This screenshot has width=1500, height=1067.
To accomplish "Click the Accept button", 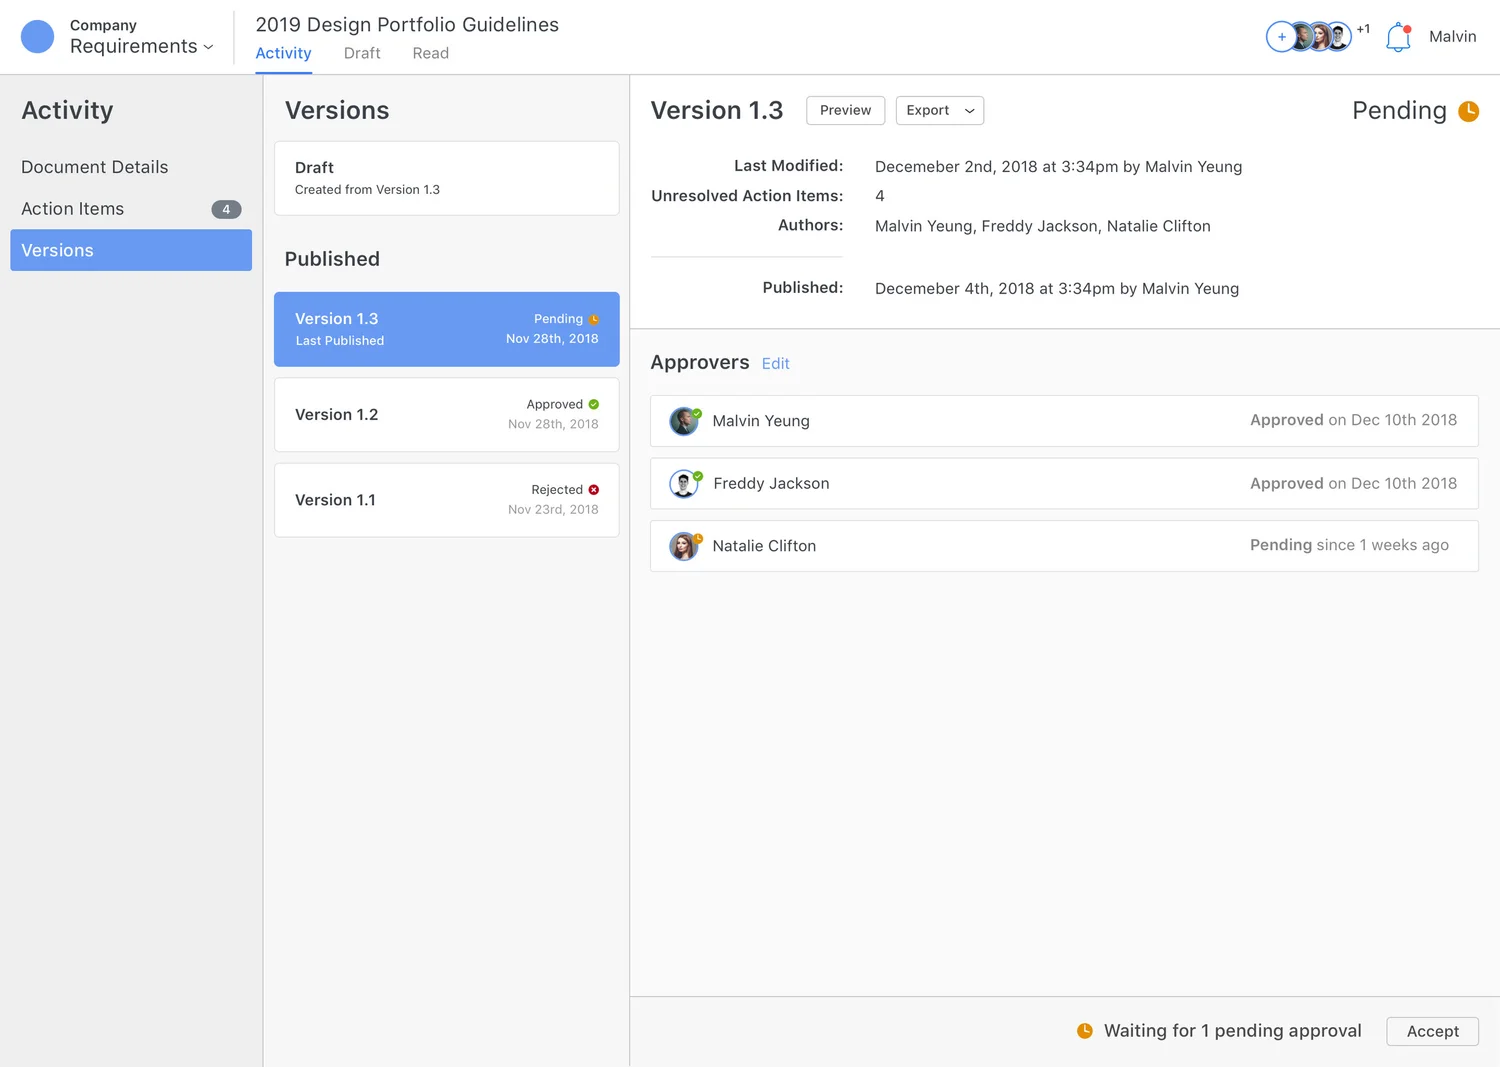I will click(1432, 1031).
